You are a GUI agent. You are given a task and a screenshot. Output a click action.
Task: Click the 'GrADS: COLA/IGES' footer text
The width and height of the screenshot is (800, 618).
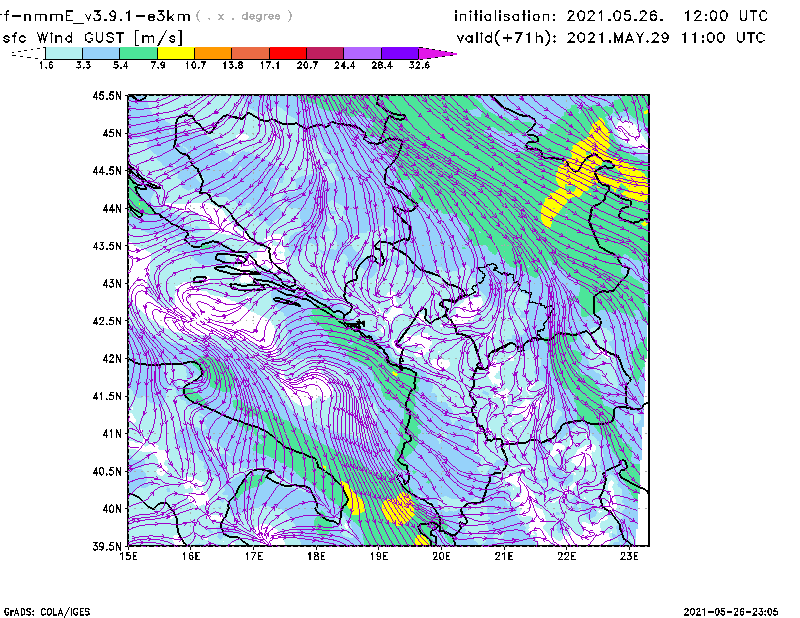(x=46, y=612)
